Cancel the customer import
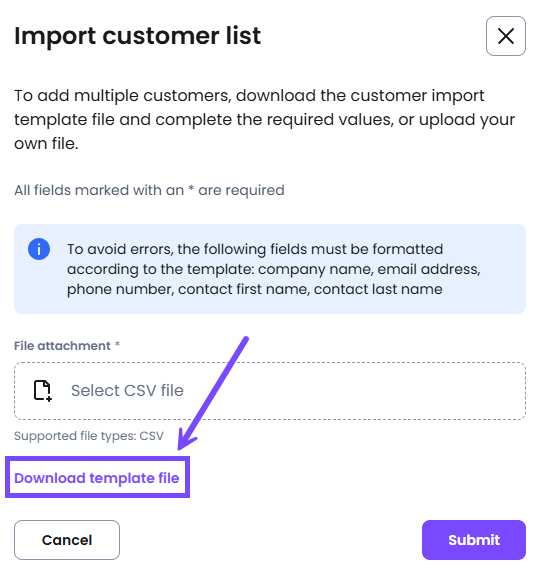The image size is (538, 574). 67,540
